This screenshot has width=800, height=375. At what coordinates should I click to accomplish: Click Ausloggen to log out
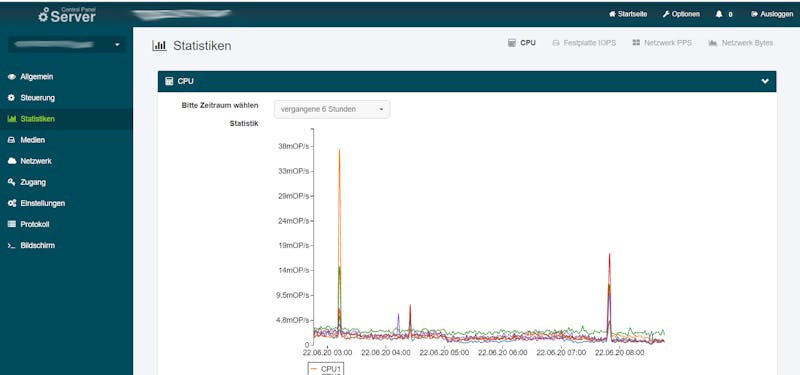pos(772,14)
